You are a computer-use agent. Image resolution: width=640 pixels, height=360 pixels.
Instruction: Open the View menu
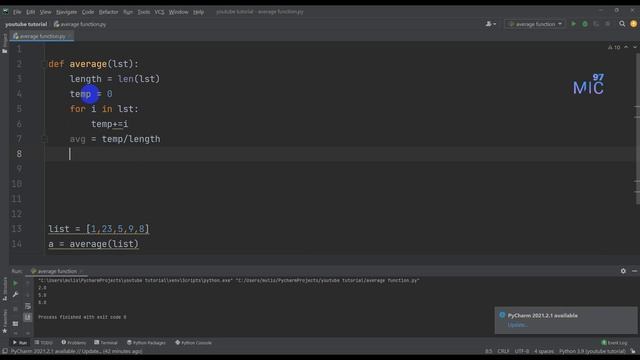(45, 12)
